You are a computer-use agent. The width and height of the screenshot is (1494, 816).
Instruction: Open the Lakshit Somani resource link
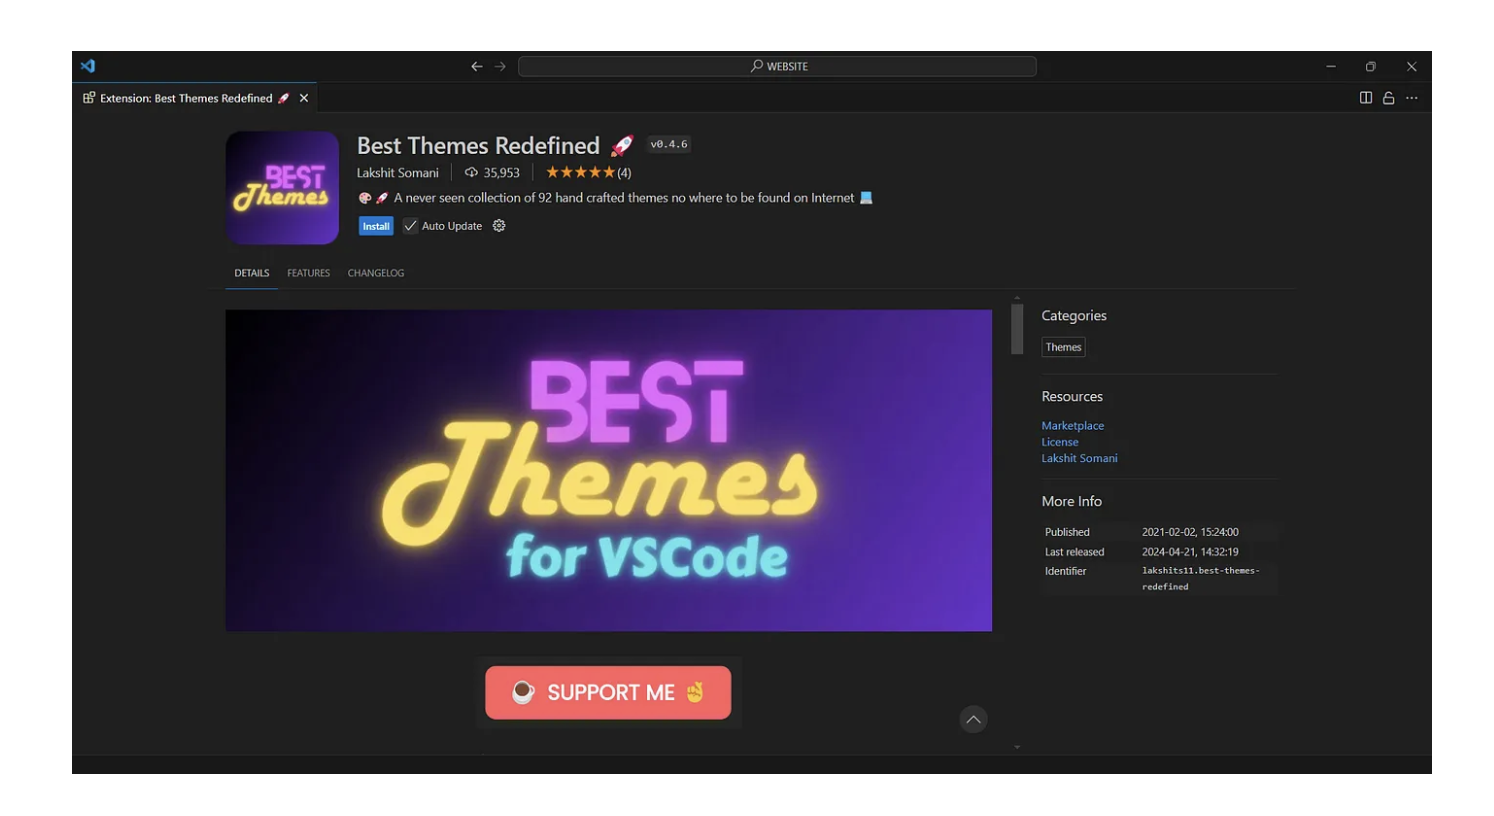pyautogui.click(x=1079, y=458)
